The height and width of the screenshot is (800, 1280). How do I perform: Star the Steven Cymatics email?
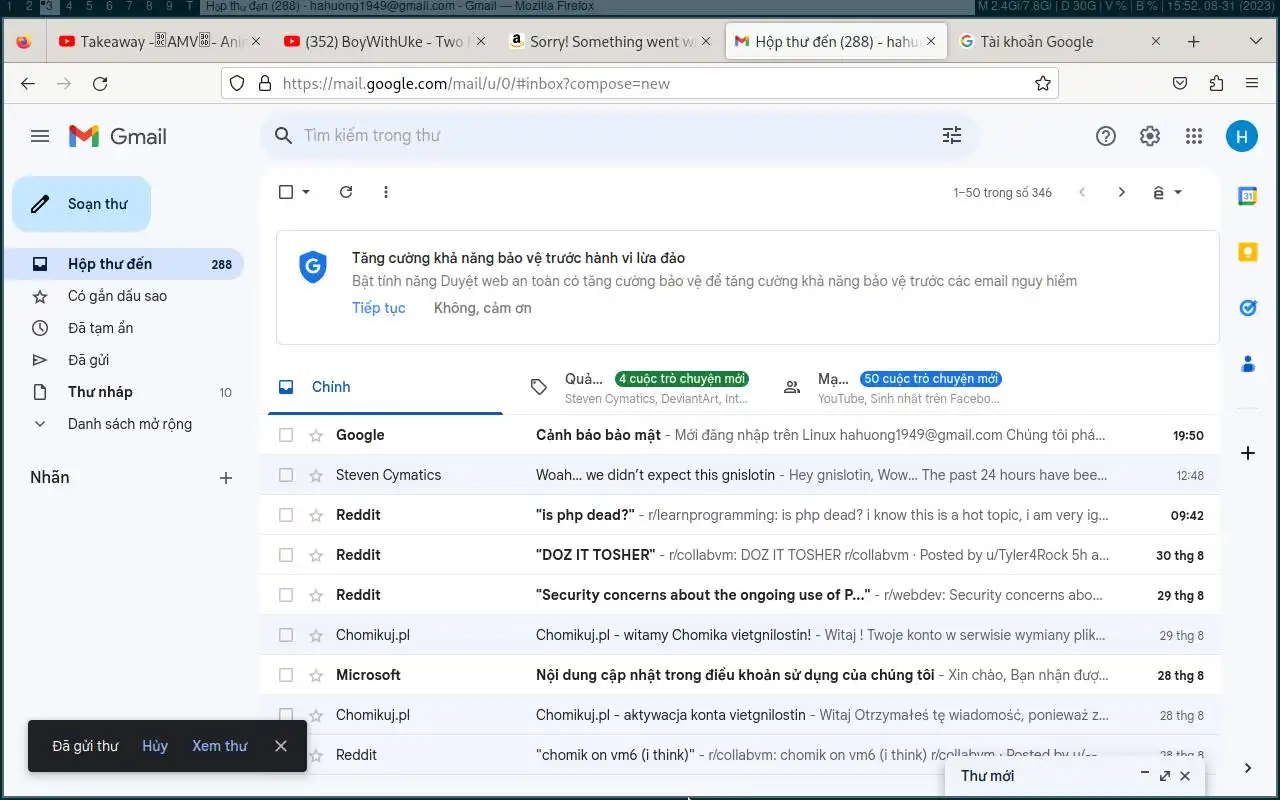click(316, 475)
